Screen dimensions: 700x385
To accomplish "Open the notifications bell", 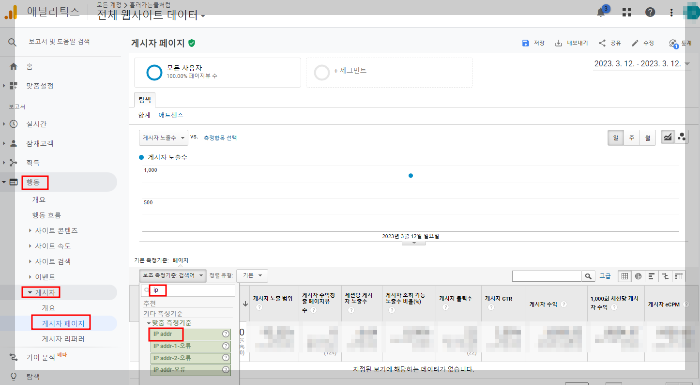I will point(602,12).
